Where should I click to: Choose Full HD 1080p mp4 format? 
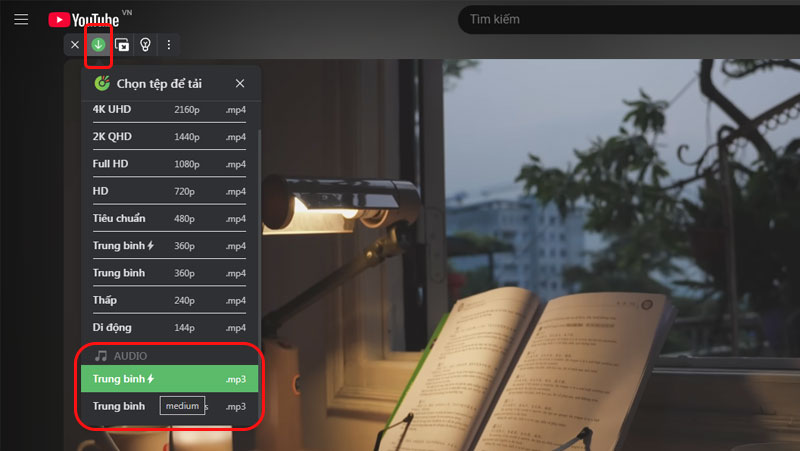(169, 164)
